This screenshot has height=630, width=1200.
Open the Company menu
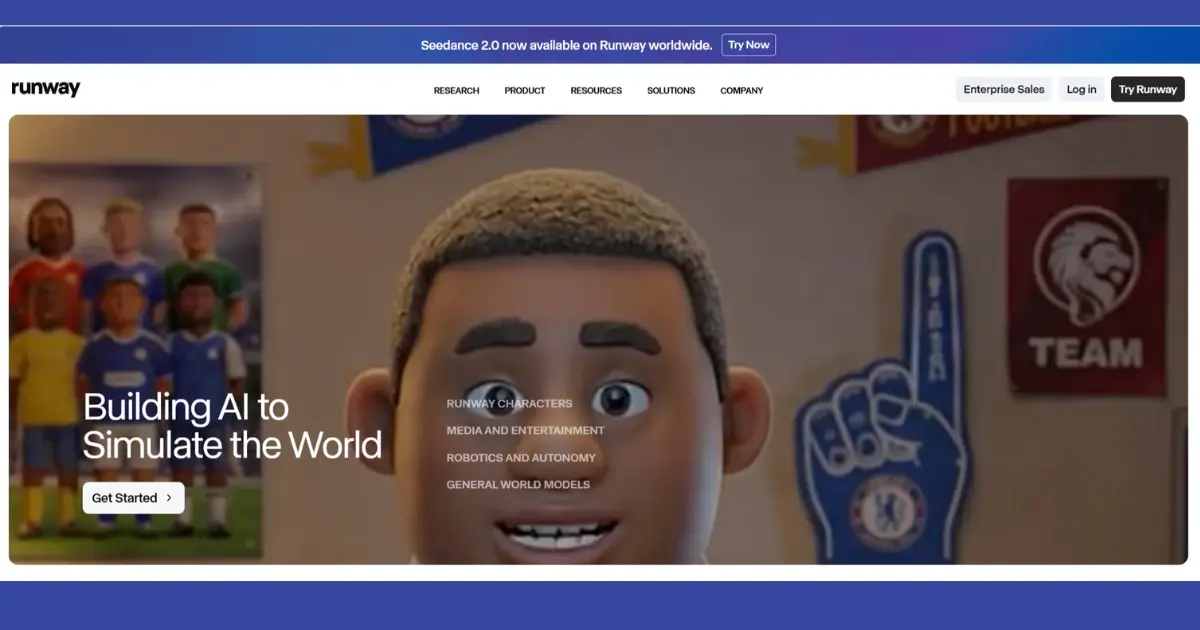742,91
